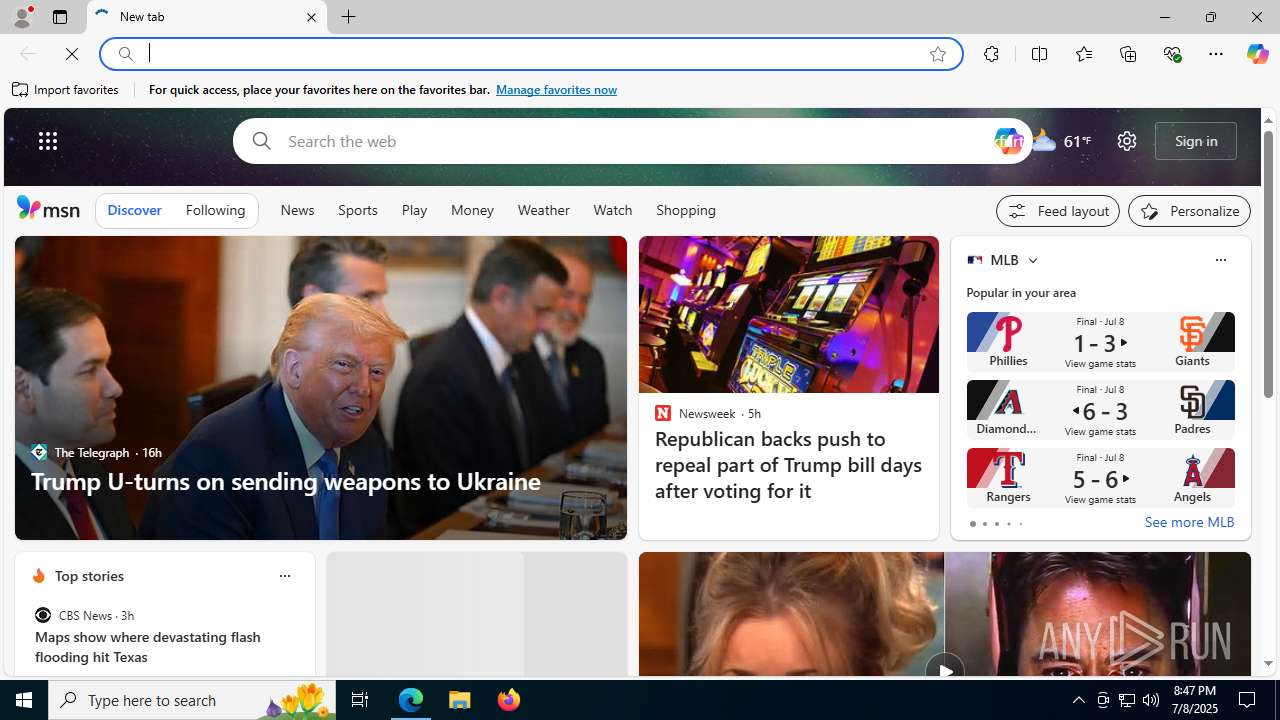Open Rangers vs Angels game stats

click(1100, 478)
